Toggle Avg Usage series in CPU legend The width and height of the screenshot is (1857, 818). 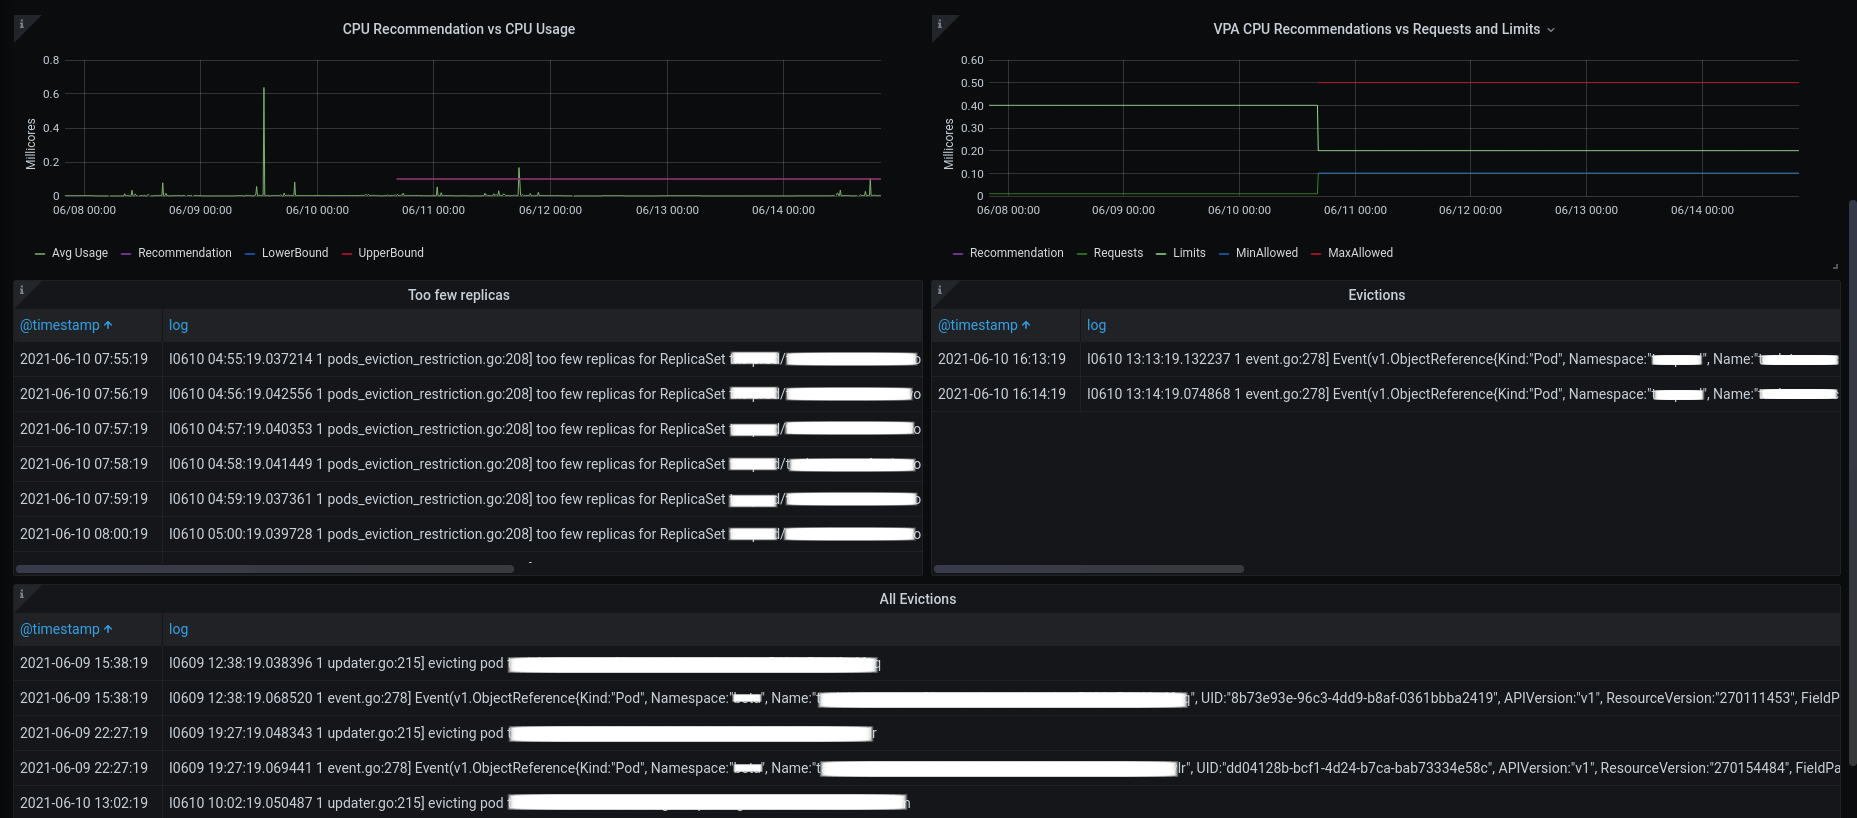click(79, 253)
